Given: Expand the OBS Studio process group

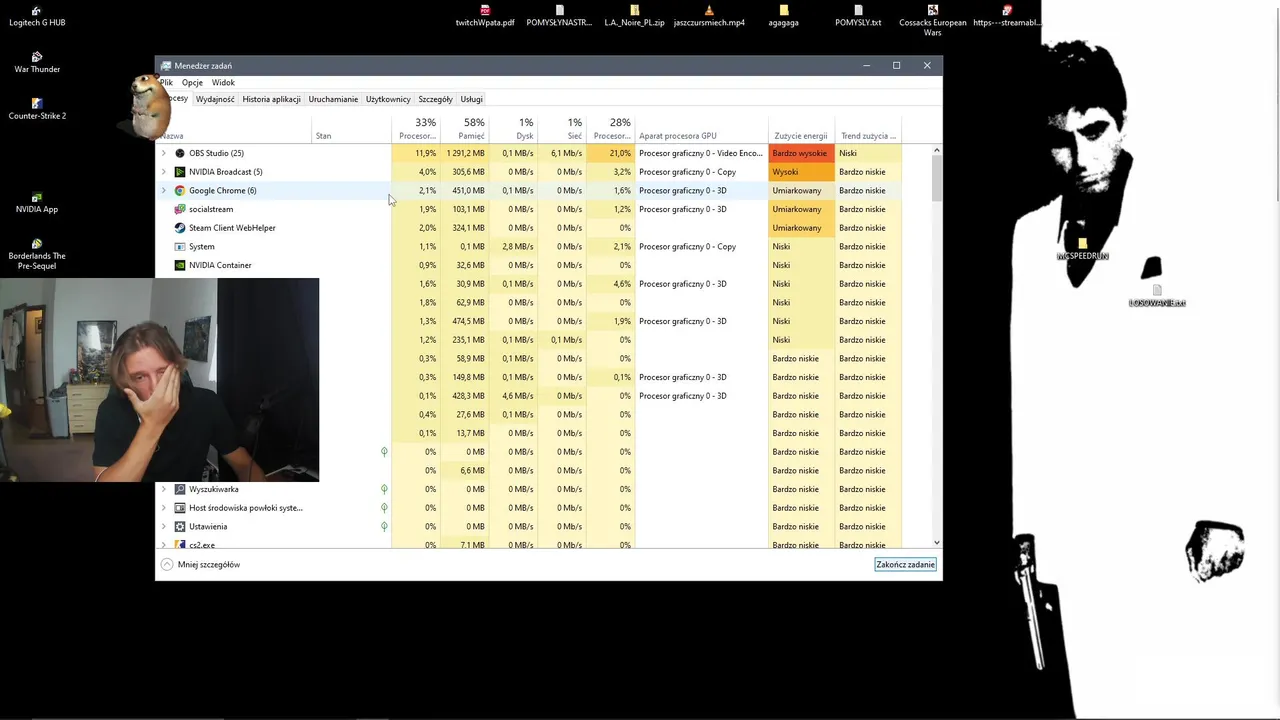Looking at the screenshot, I should pyautogui.click(x=164, y=153).
